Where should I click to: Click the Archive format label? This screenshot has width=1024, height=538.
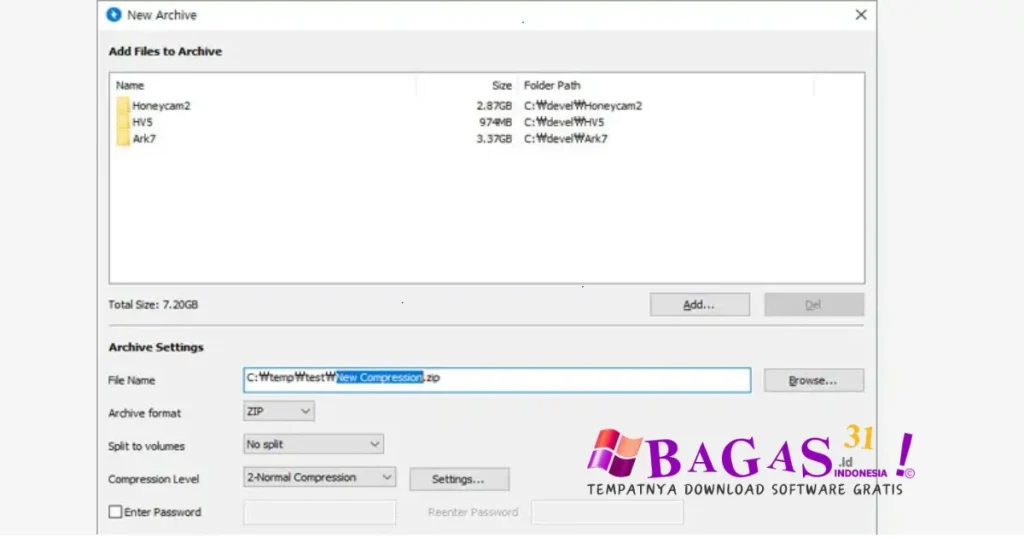(144, 413)
